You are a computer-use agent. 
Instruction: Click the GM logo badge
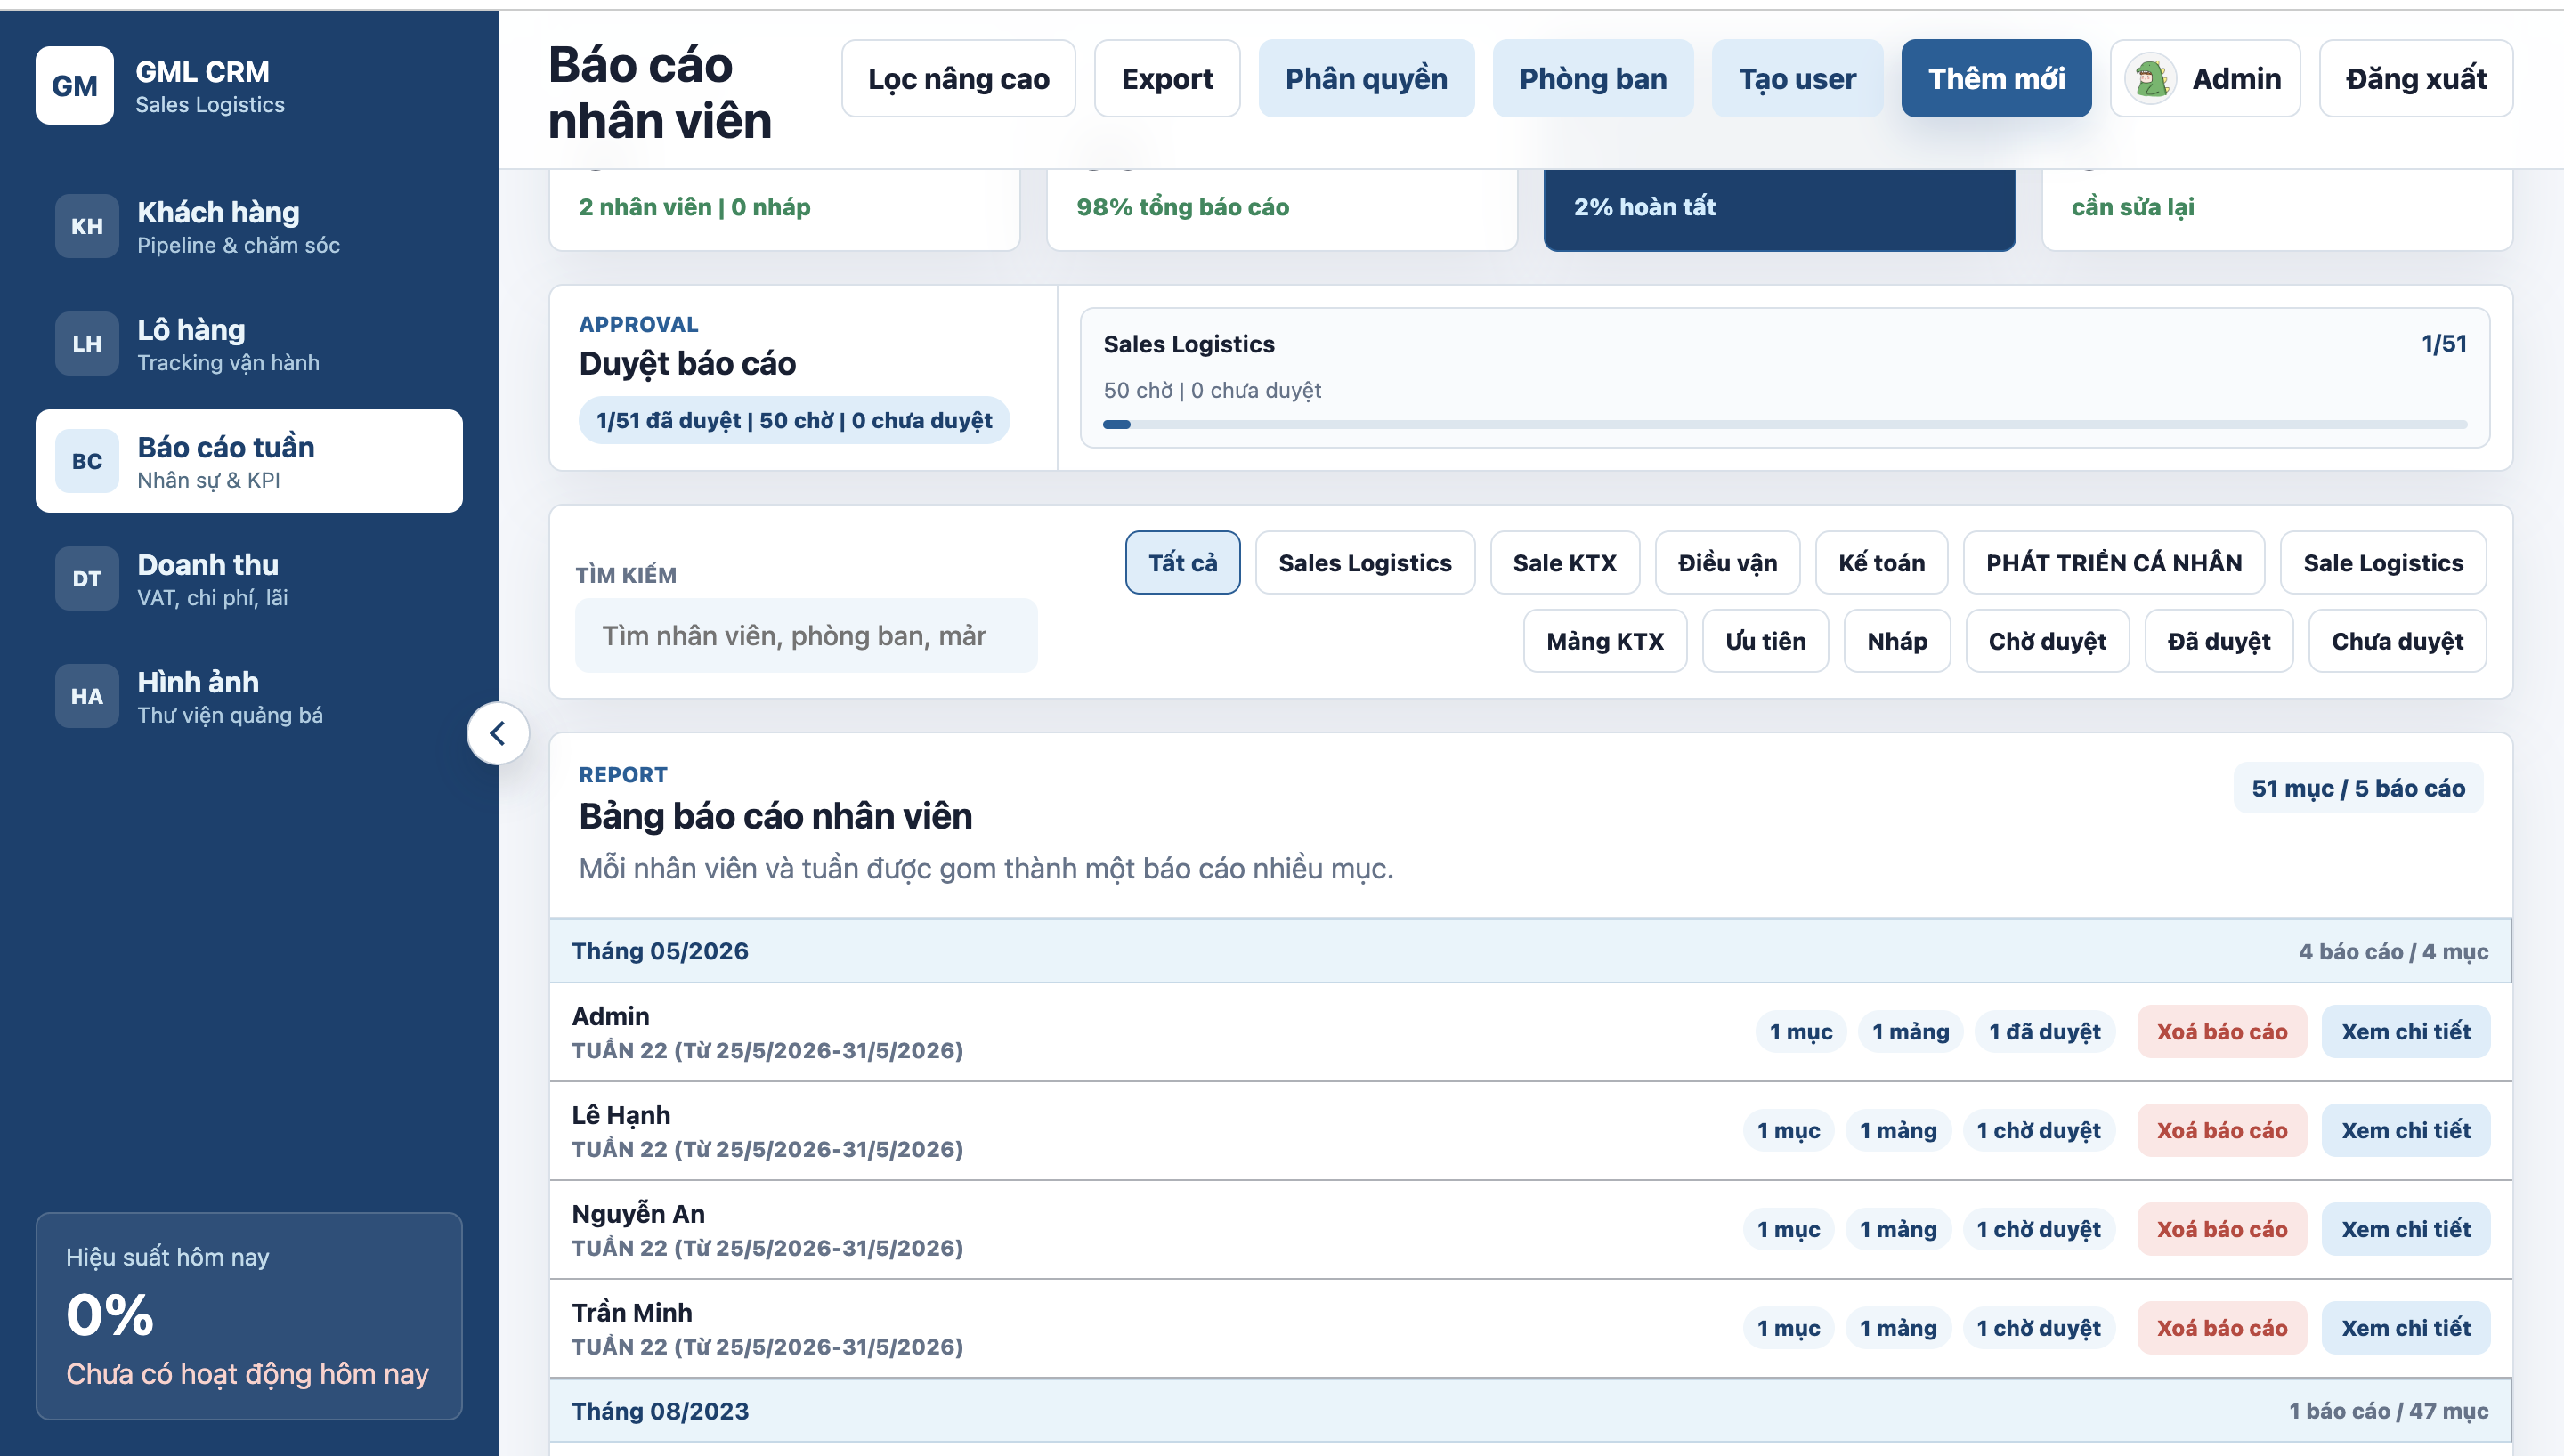[75, 86]
